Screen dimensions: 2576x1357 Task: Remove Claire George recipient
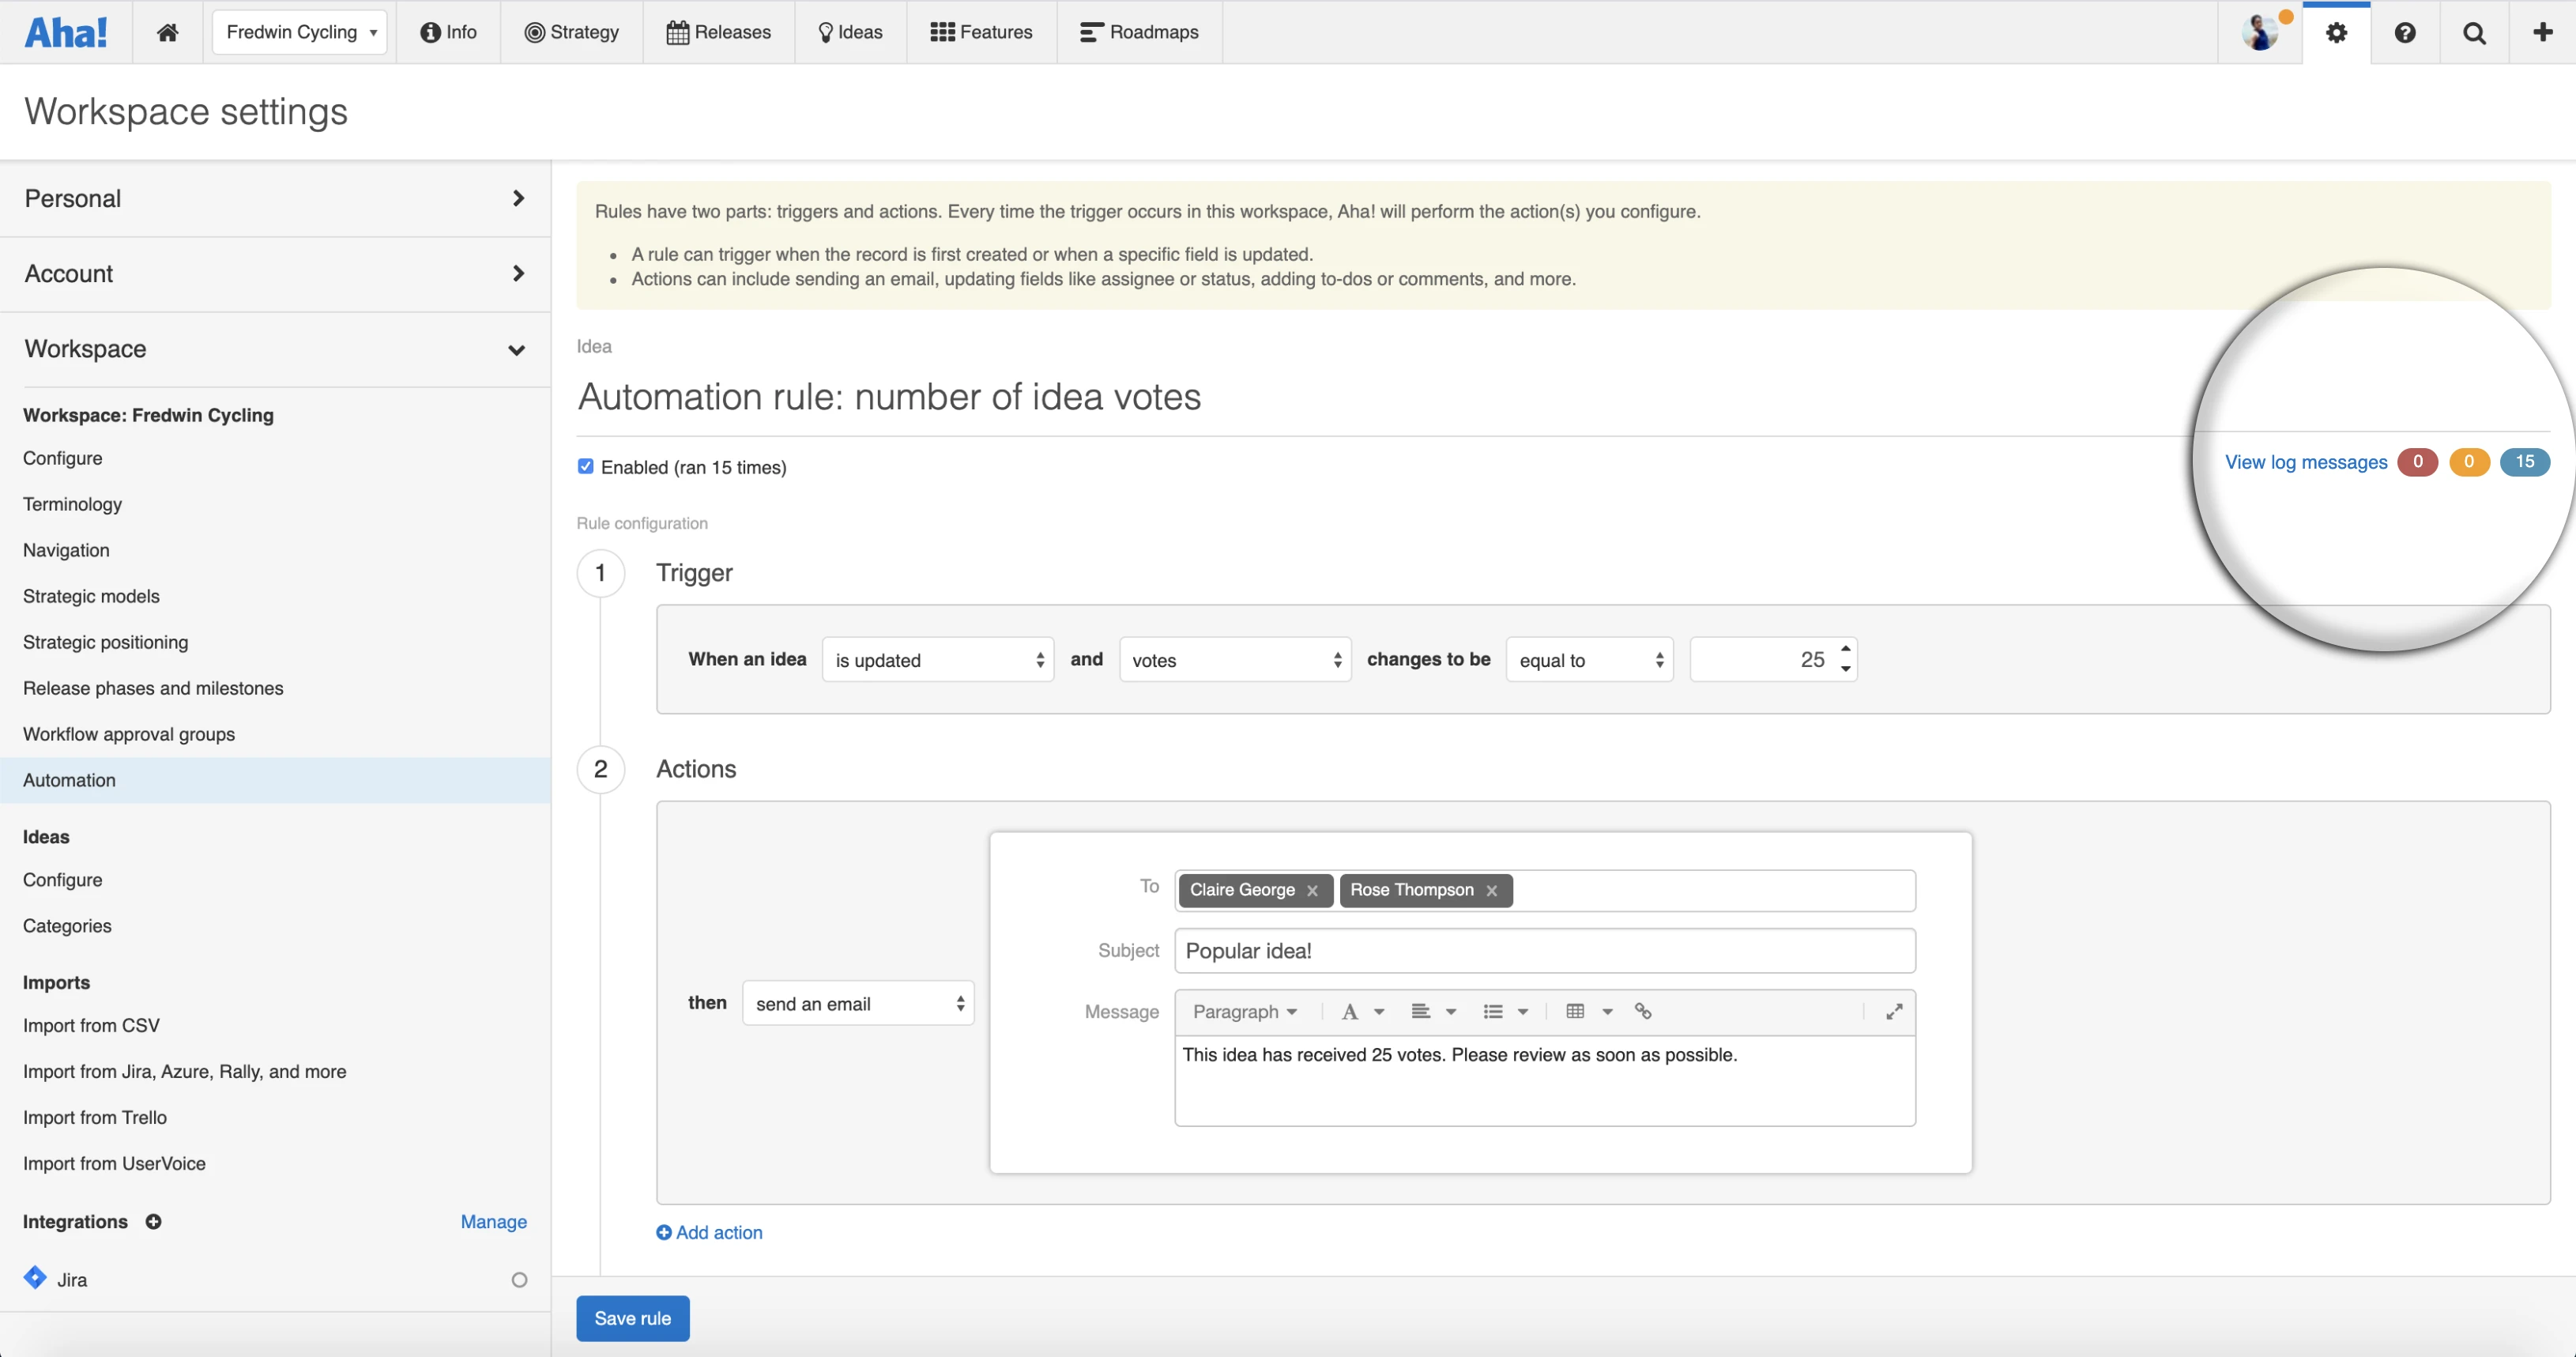(1313, 891)
